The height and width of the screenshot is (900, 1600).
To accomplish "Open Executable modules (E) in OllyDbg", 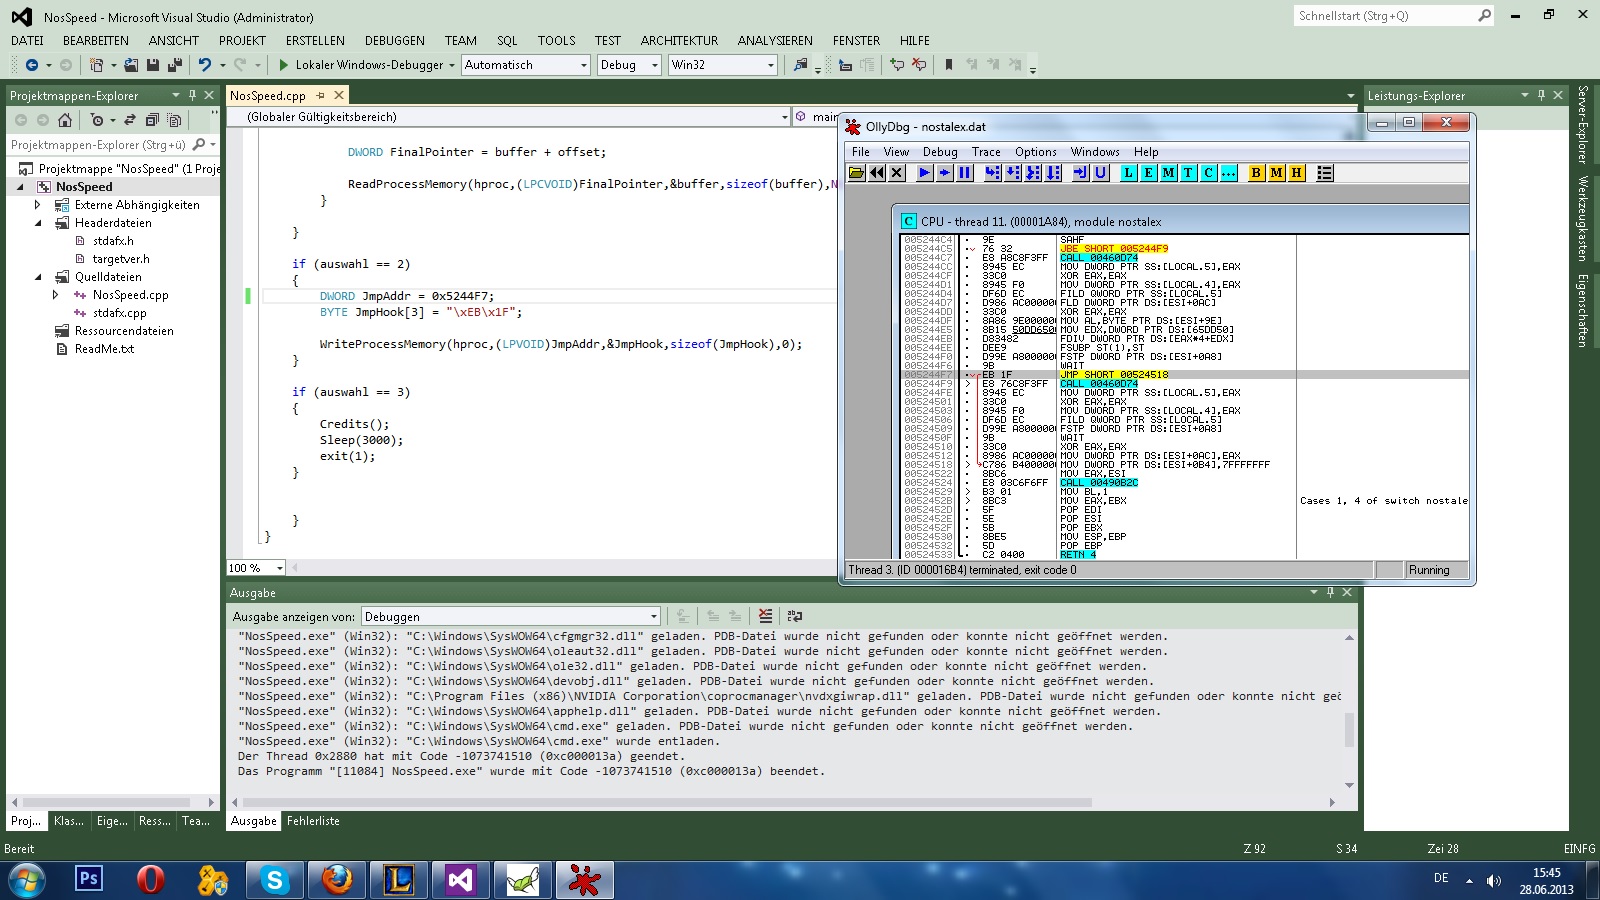I will [1148, 173].
